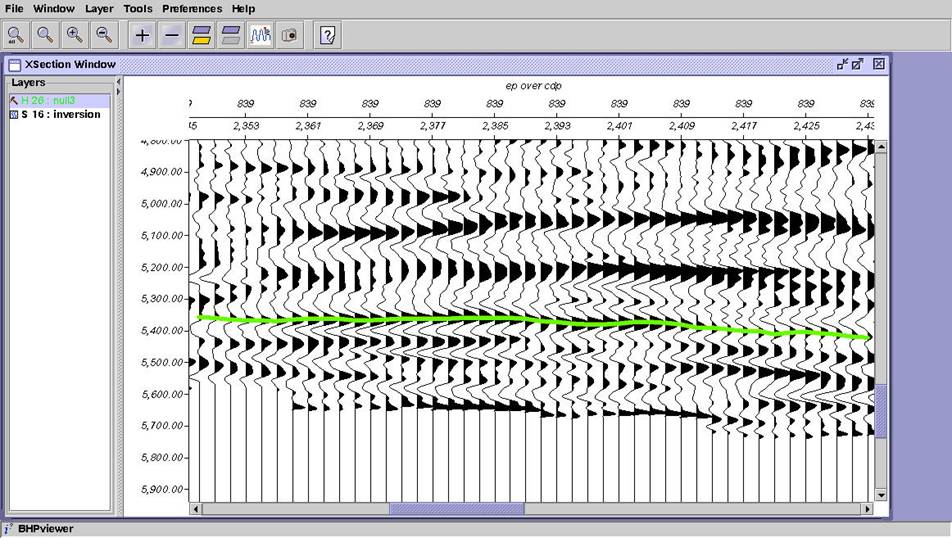Viewport: 952px width, 538px height.
Task: Select the plain magnifier zoom tool
Action: coord(46,35)
